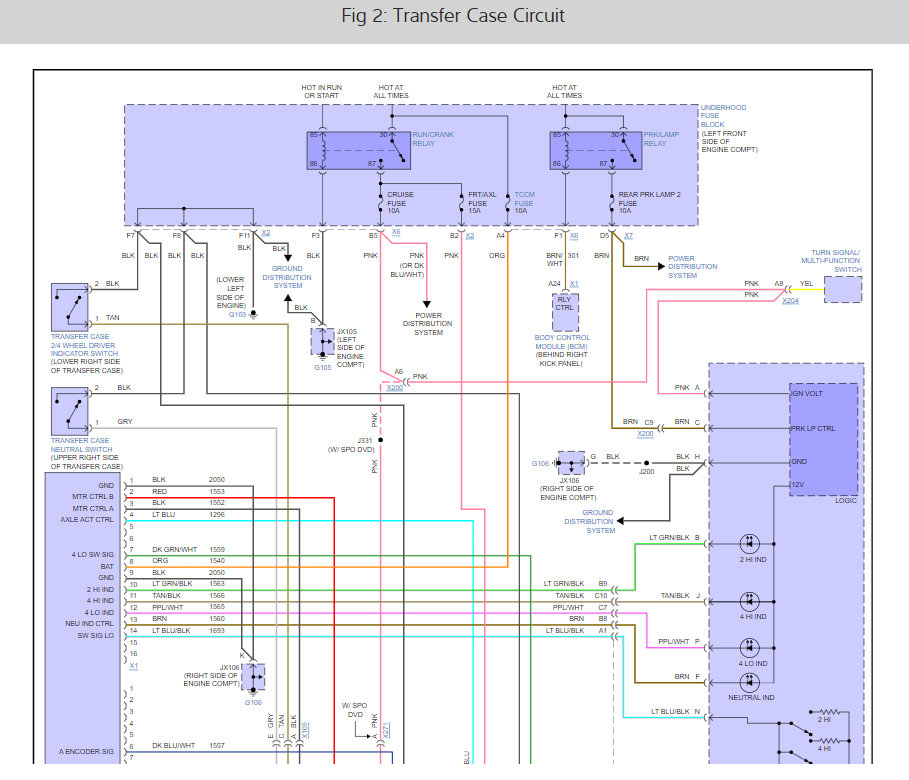Click the G103 ground label
909x780 pixels.
tap(237, 315)
